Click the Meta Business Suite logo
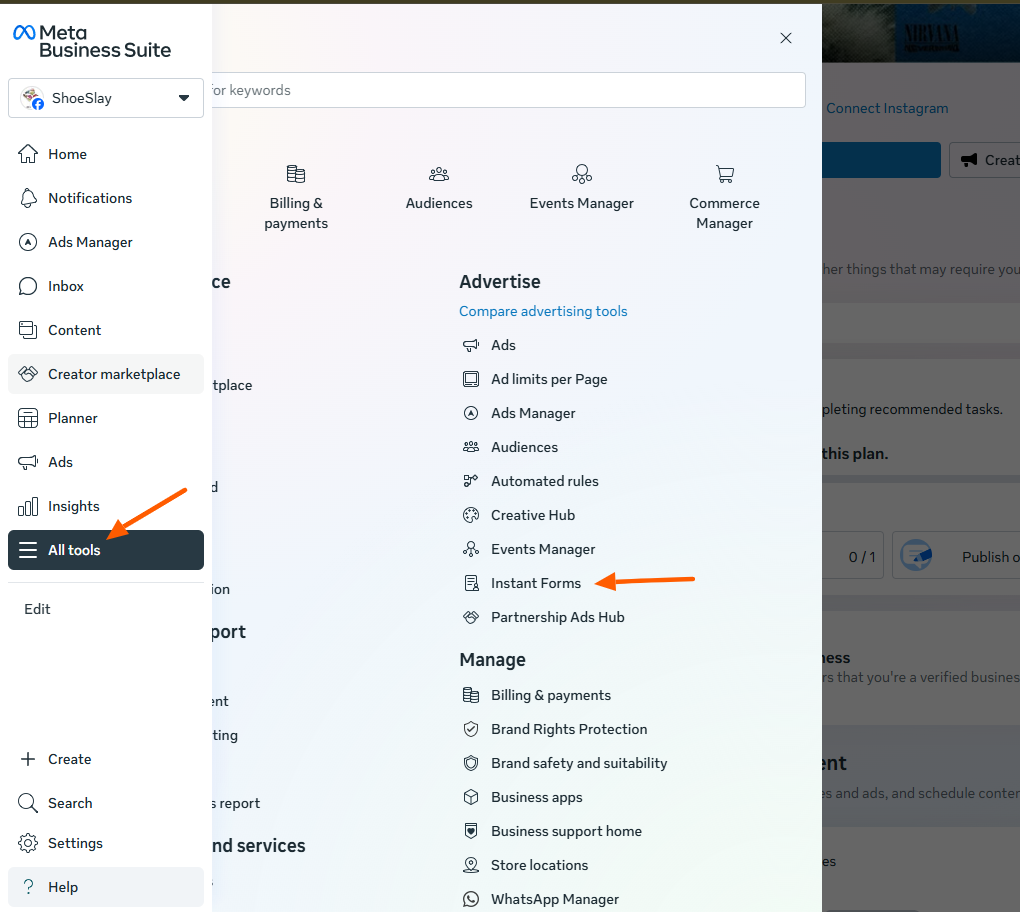This screenshot has width=1020, height=912. [x=92, y=42]
